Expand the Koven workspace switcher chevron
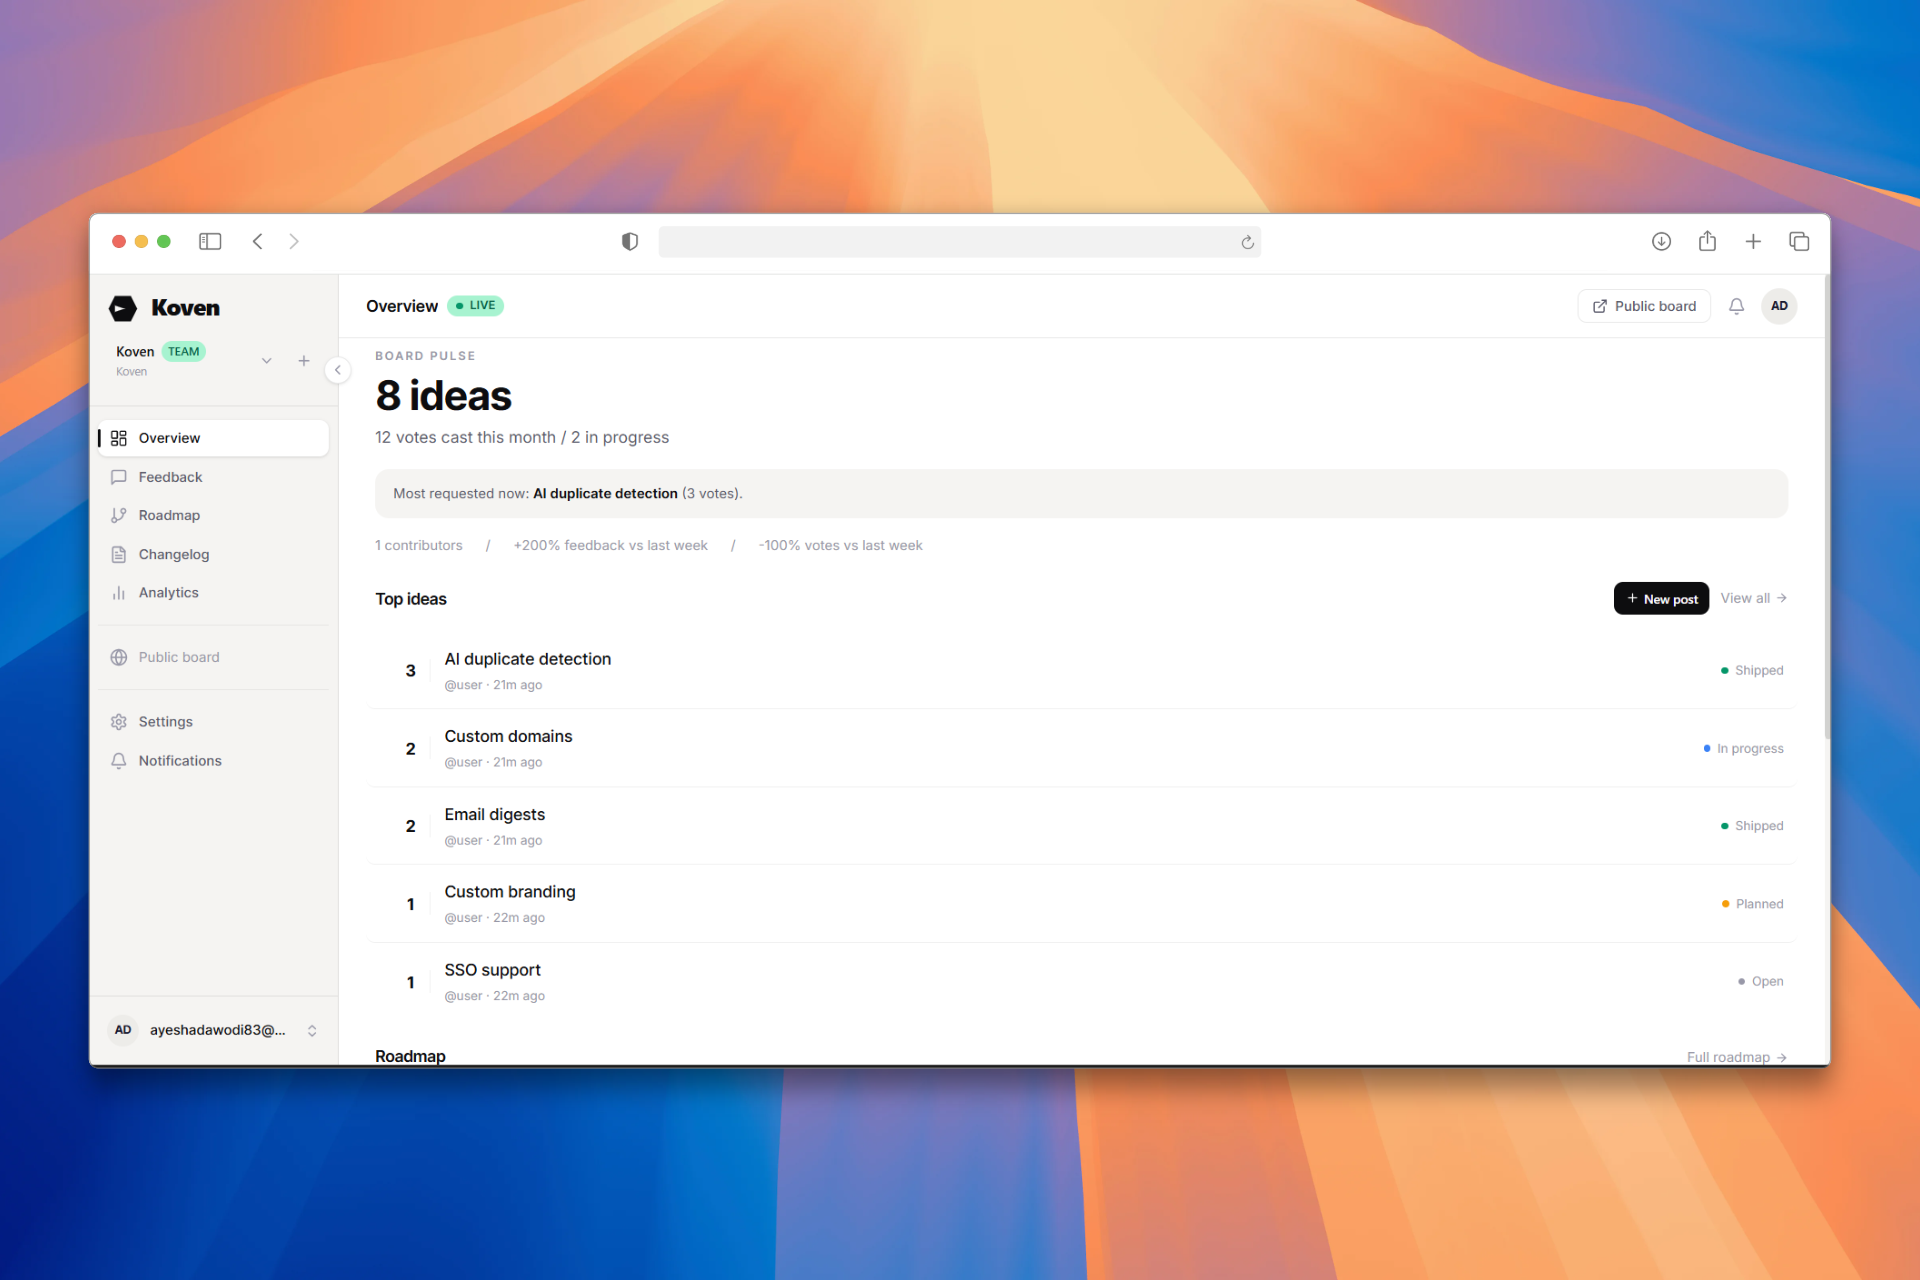Viewport: 1920px width, 1280px height. (267, 361)
